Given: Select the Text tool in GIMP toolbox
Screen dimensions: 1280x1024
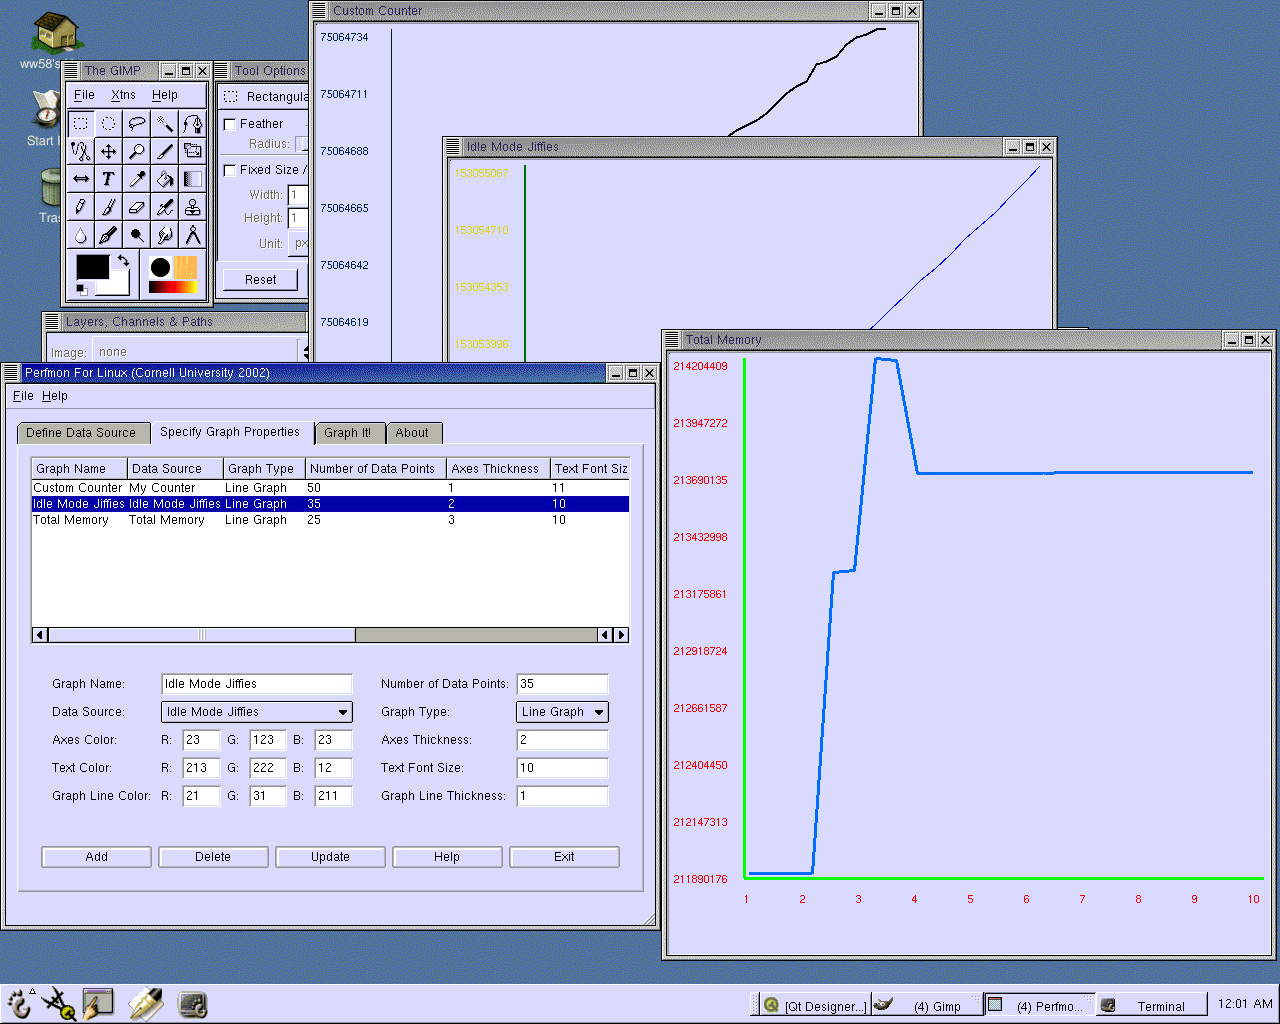Looking at the screenshot, I should coord(108,179).
